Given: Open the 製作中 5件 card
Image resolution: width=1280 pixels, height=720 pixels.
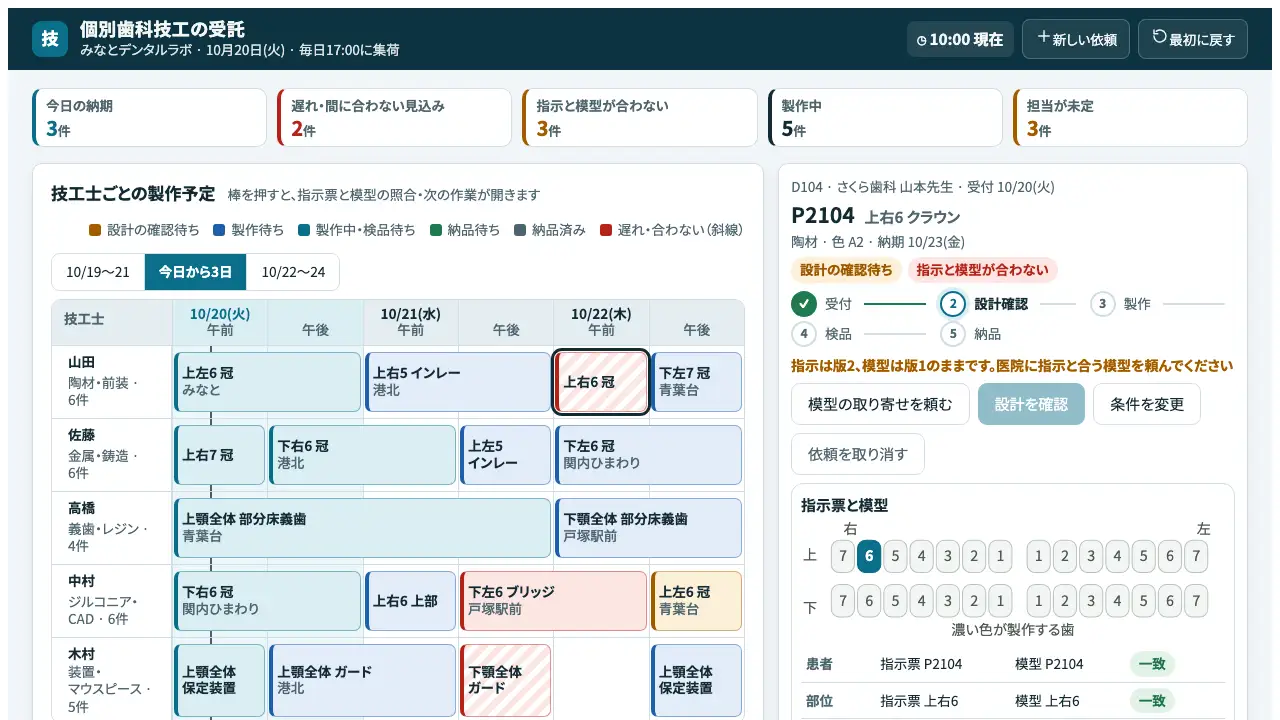Looking at the screenshot, I should (x=885, y=118).
